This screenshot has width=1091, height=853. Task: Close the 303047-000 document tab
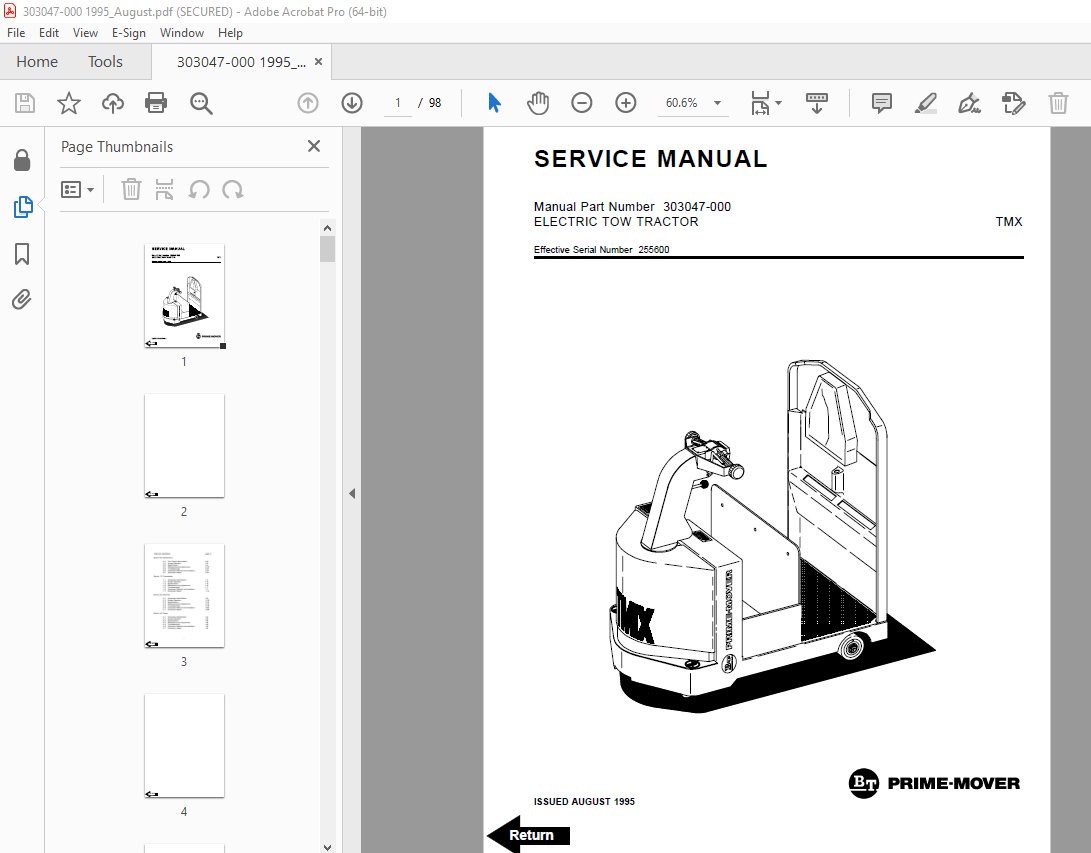(319, 61)
